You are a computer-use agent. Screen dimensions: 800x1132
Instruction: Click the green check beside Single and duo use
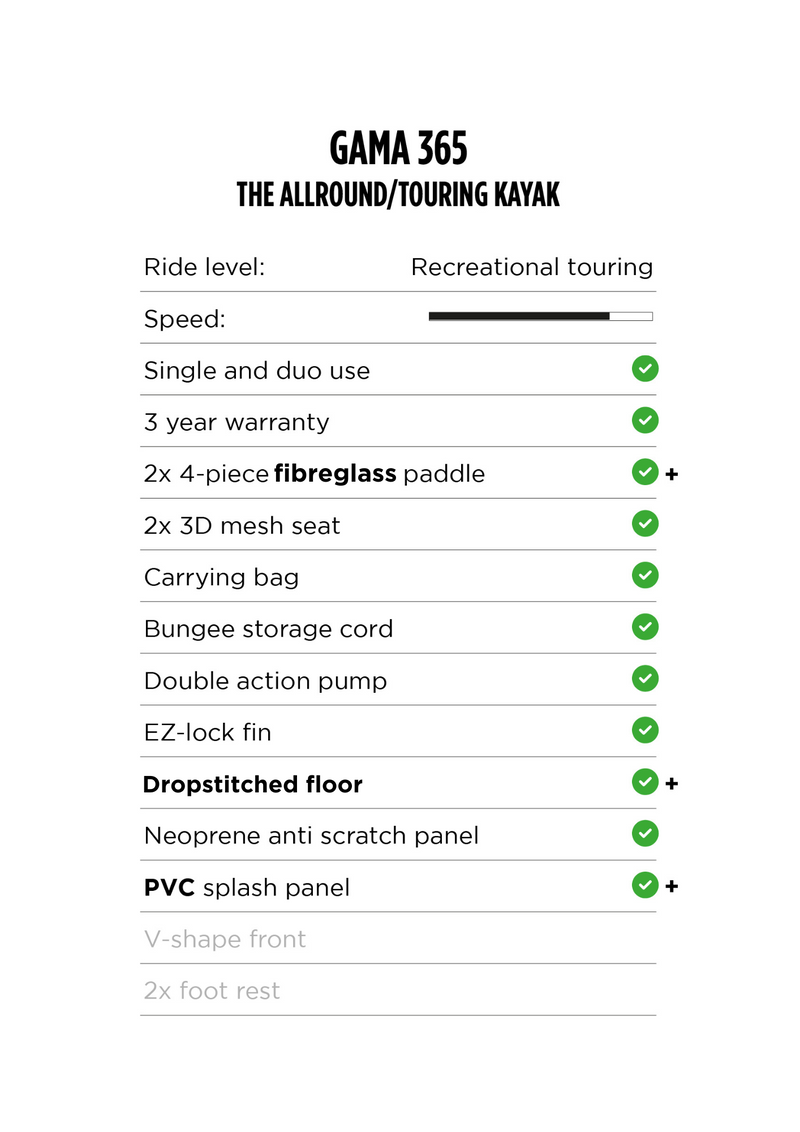point(645,369)
